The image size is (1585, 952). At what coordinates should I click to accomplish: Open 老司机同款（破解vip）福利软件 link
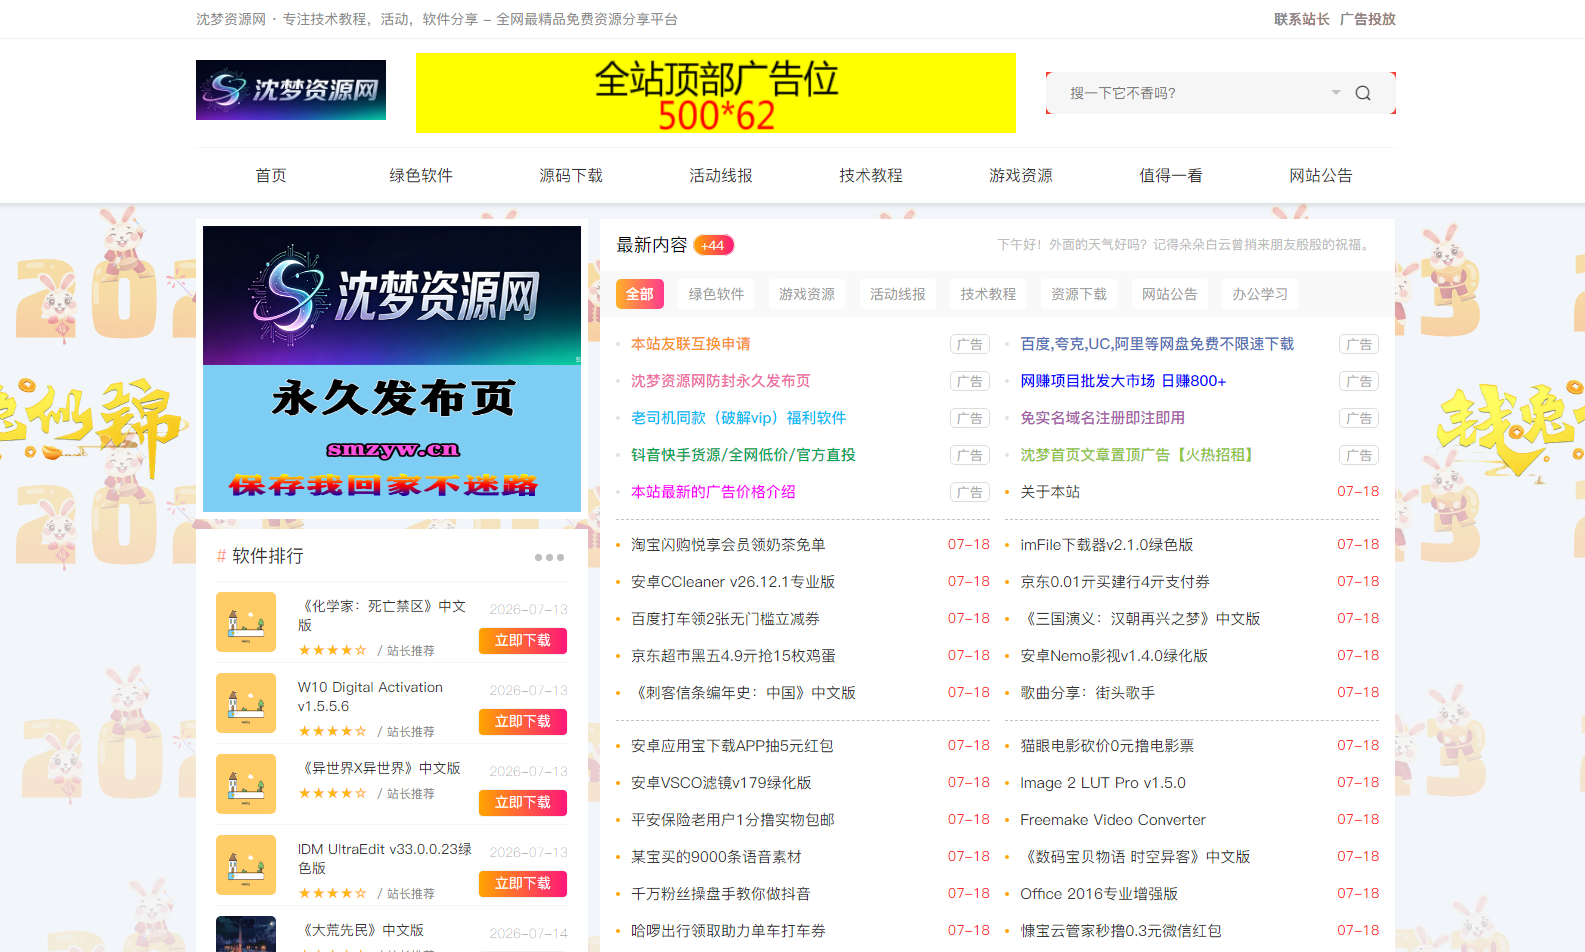(x=739, y=418)
